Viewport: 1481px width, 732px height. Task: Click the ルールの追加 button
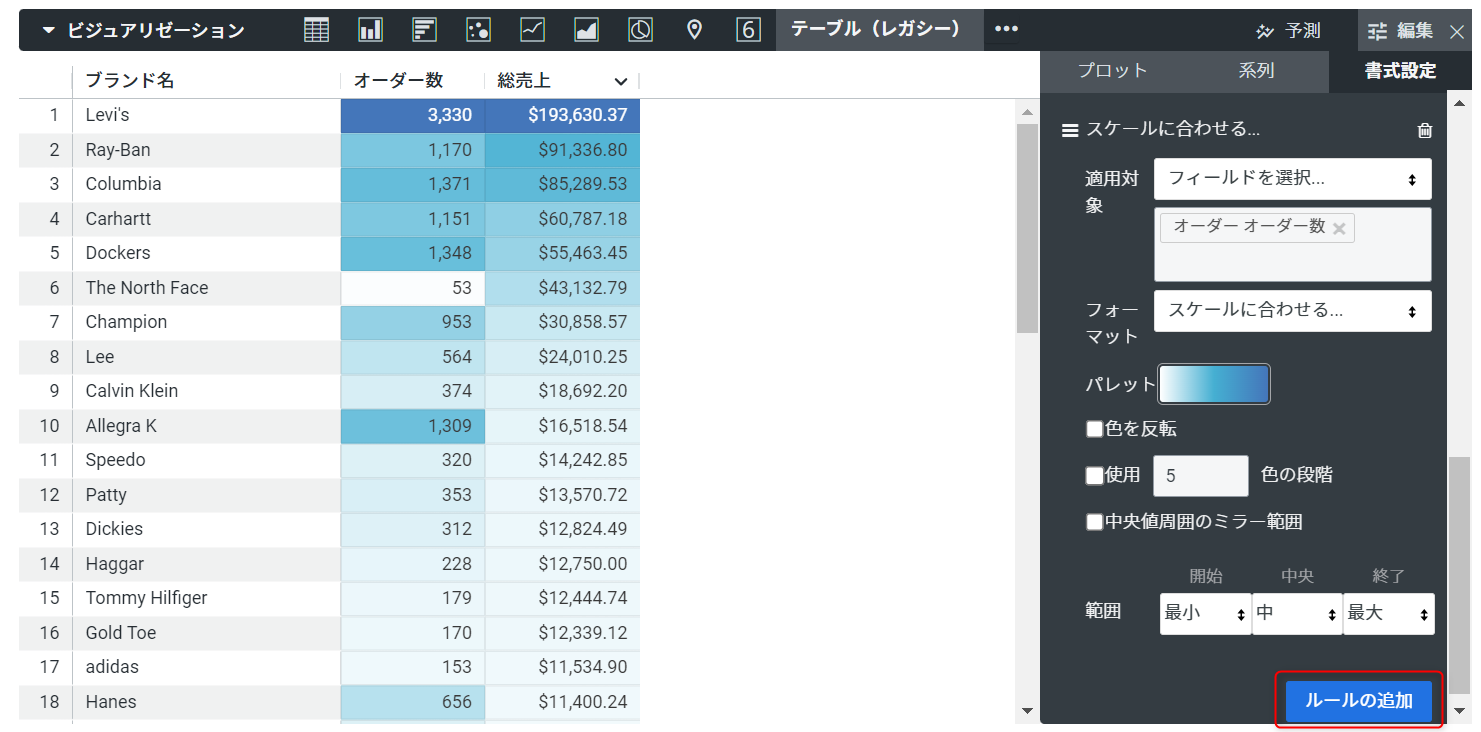(x=1358, y=701)
